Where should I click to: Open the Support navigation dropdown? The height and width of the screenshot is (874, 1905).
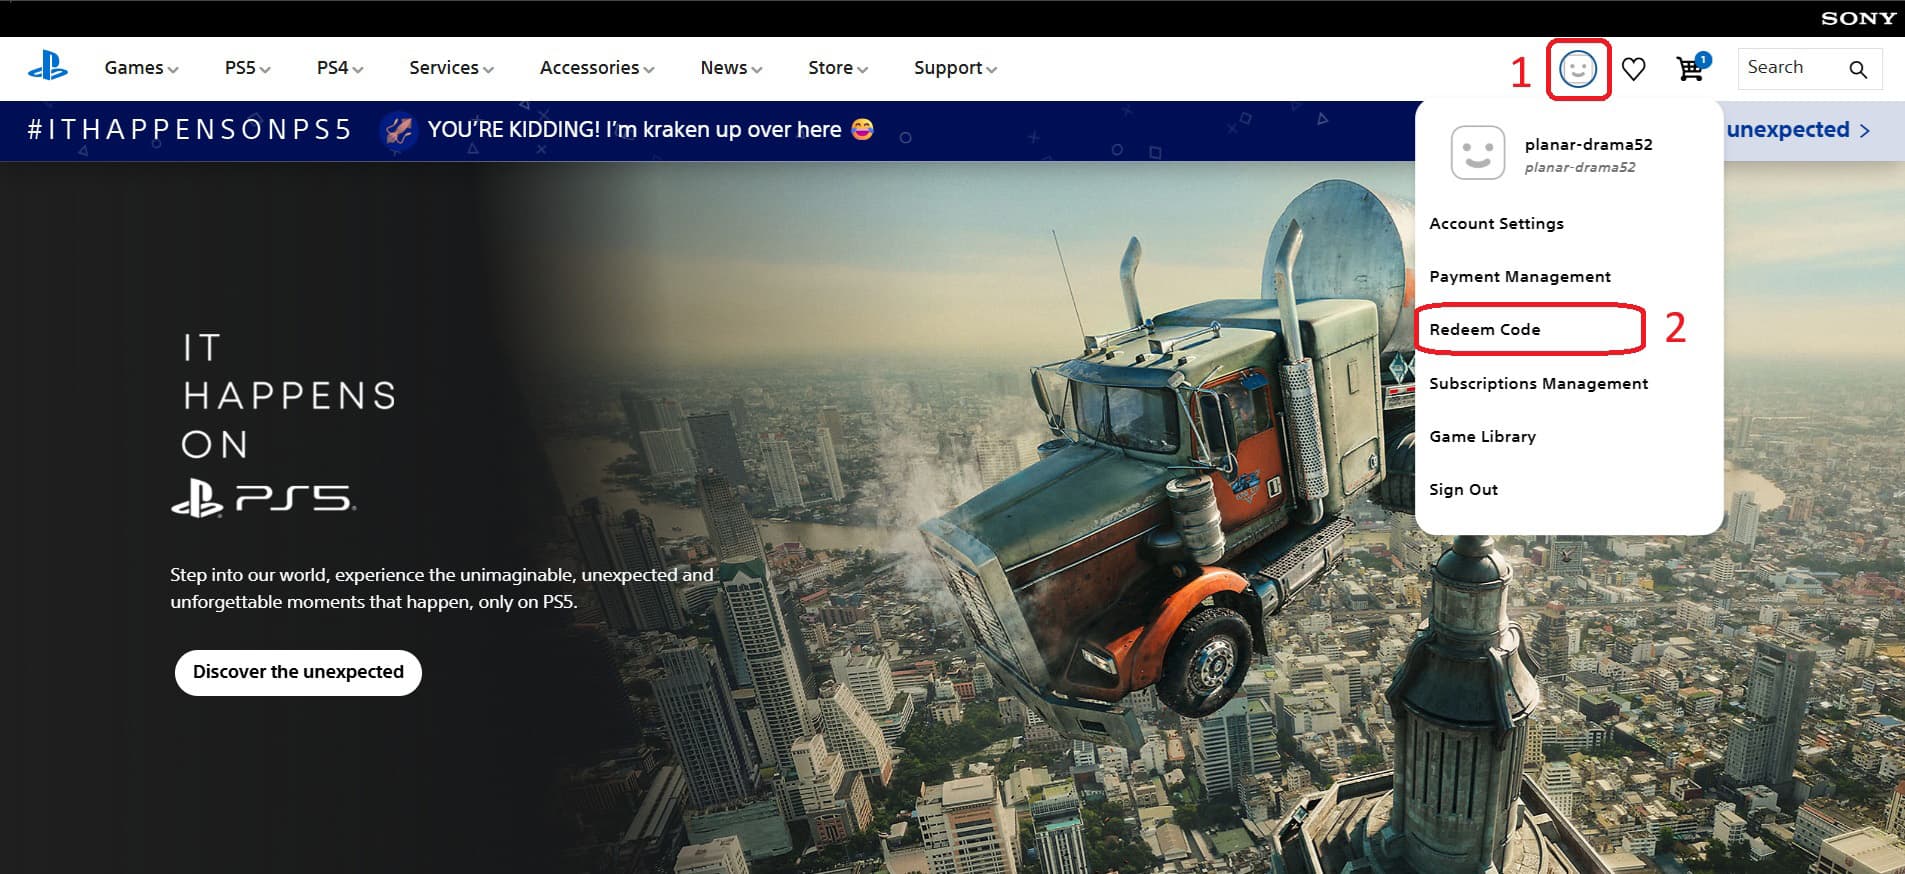click(955, 68)
